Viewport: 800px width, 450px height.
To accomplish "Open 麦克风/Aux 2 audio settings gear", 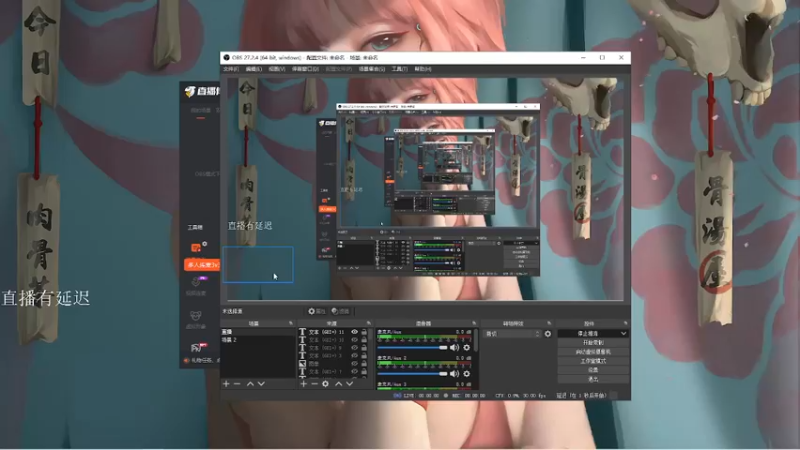I will coord(466,373).
